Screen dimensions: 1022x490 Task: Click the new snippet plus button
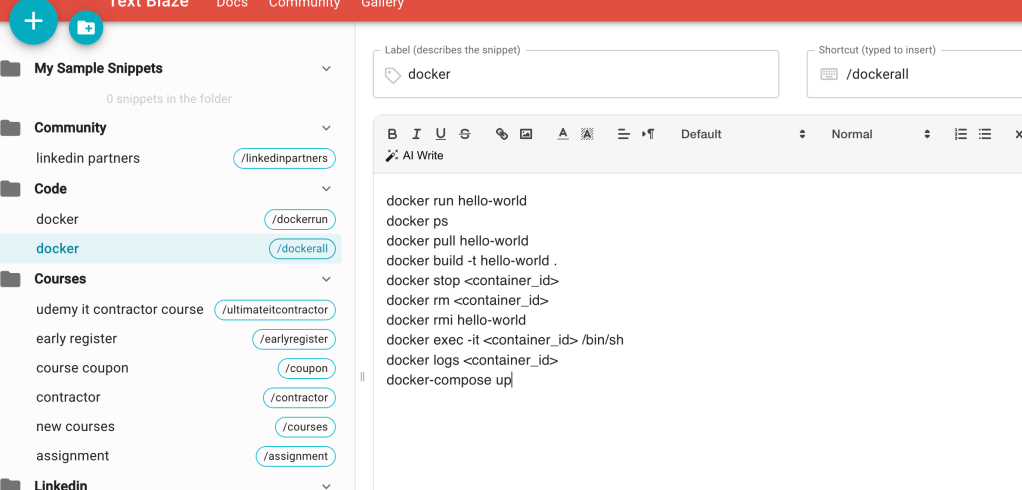click(x=33, y=21)
